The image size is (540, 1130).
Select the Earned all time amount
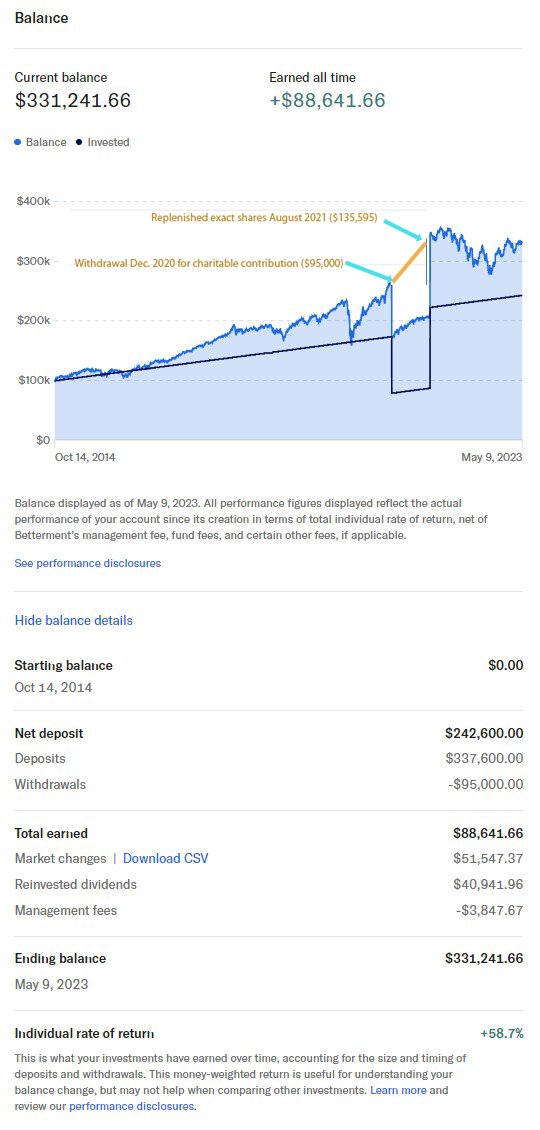coord(327,100)
